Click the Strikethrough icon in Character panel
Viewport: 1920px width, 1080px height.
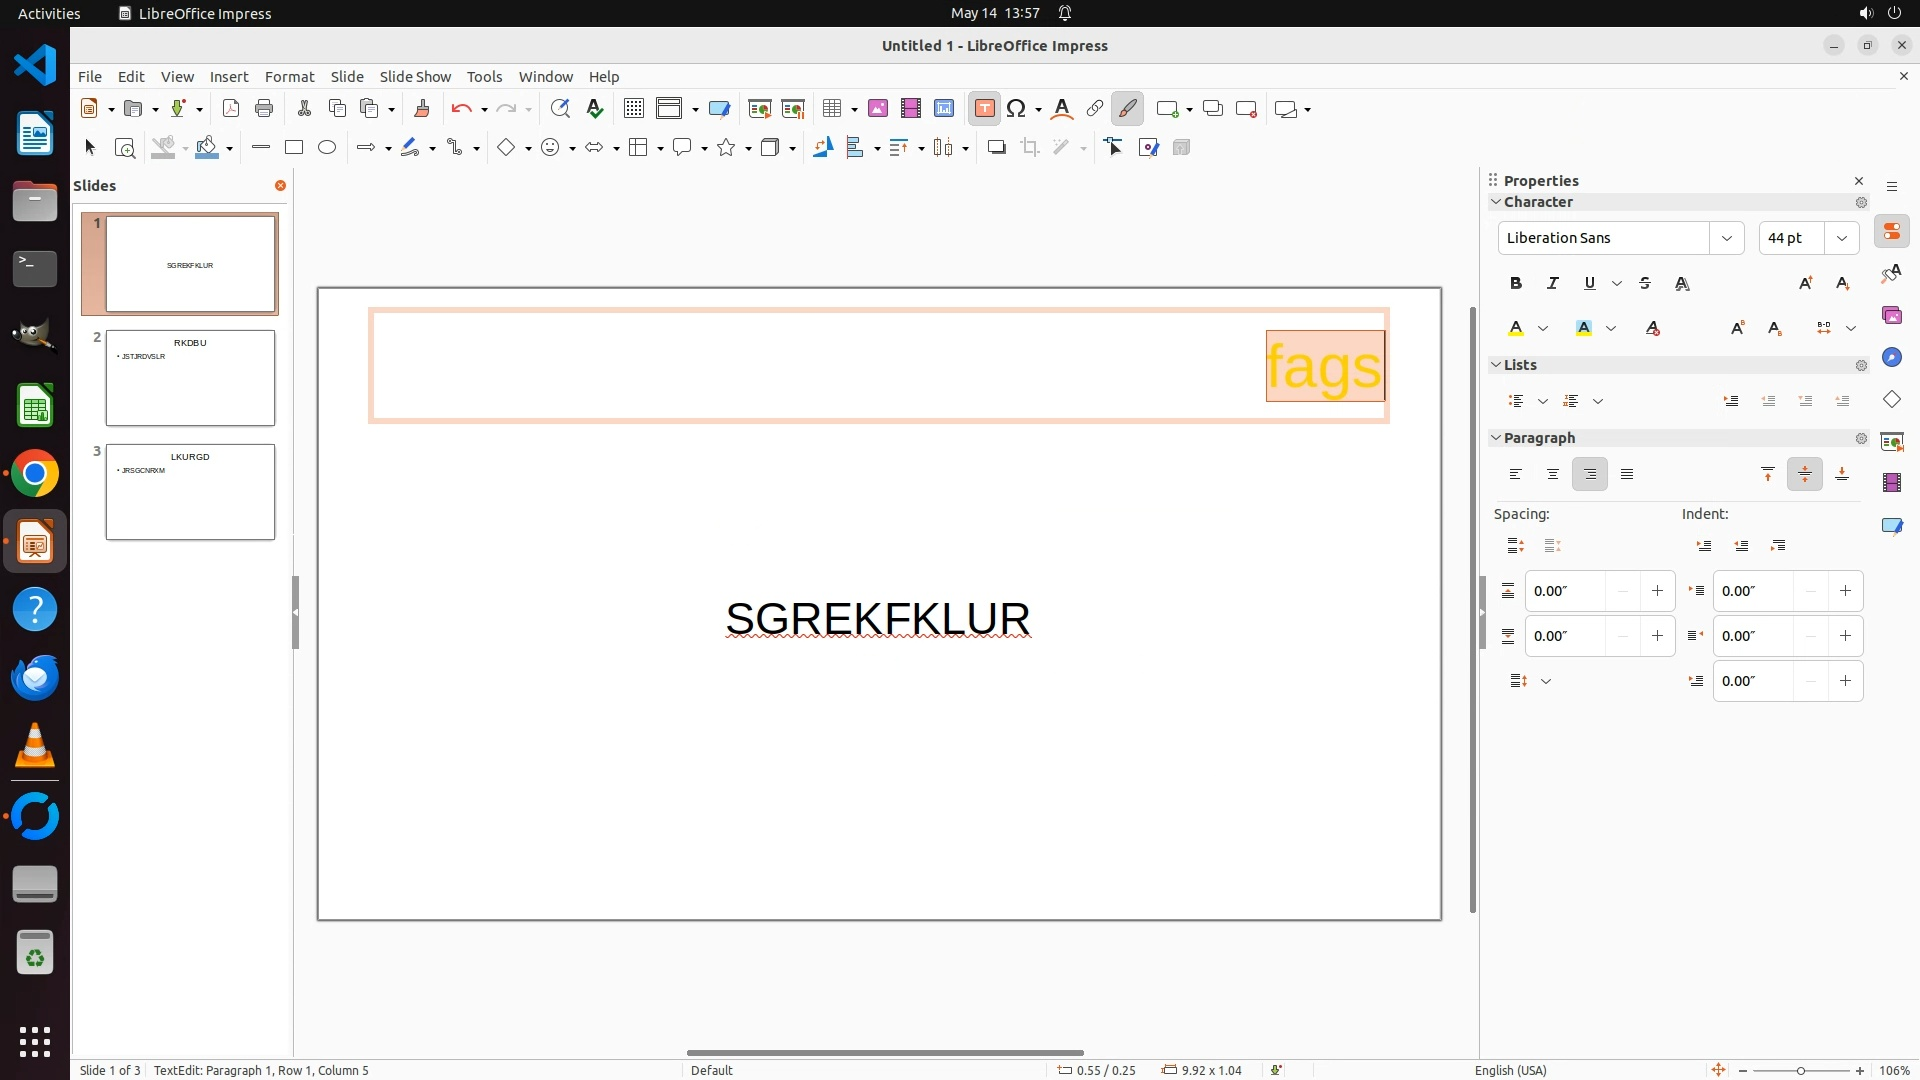tap(1645, 284)
